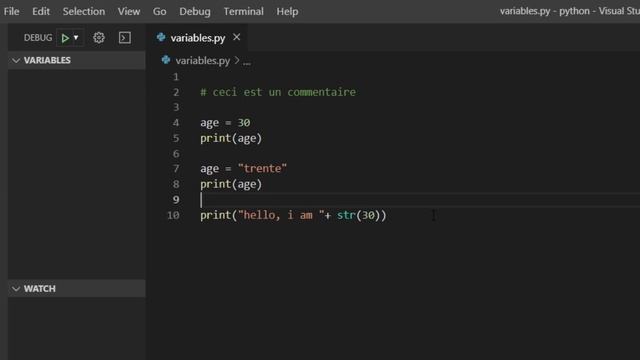
Task: Click the Python icon in the breadcrumb
Action: 166,60
